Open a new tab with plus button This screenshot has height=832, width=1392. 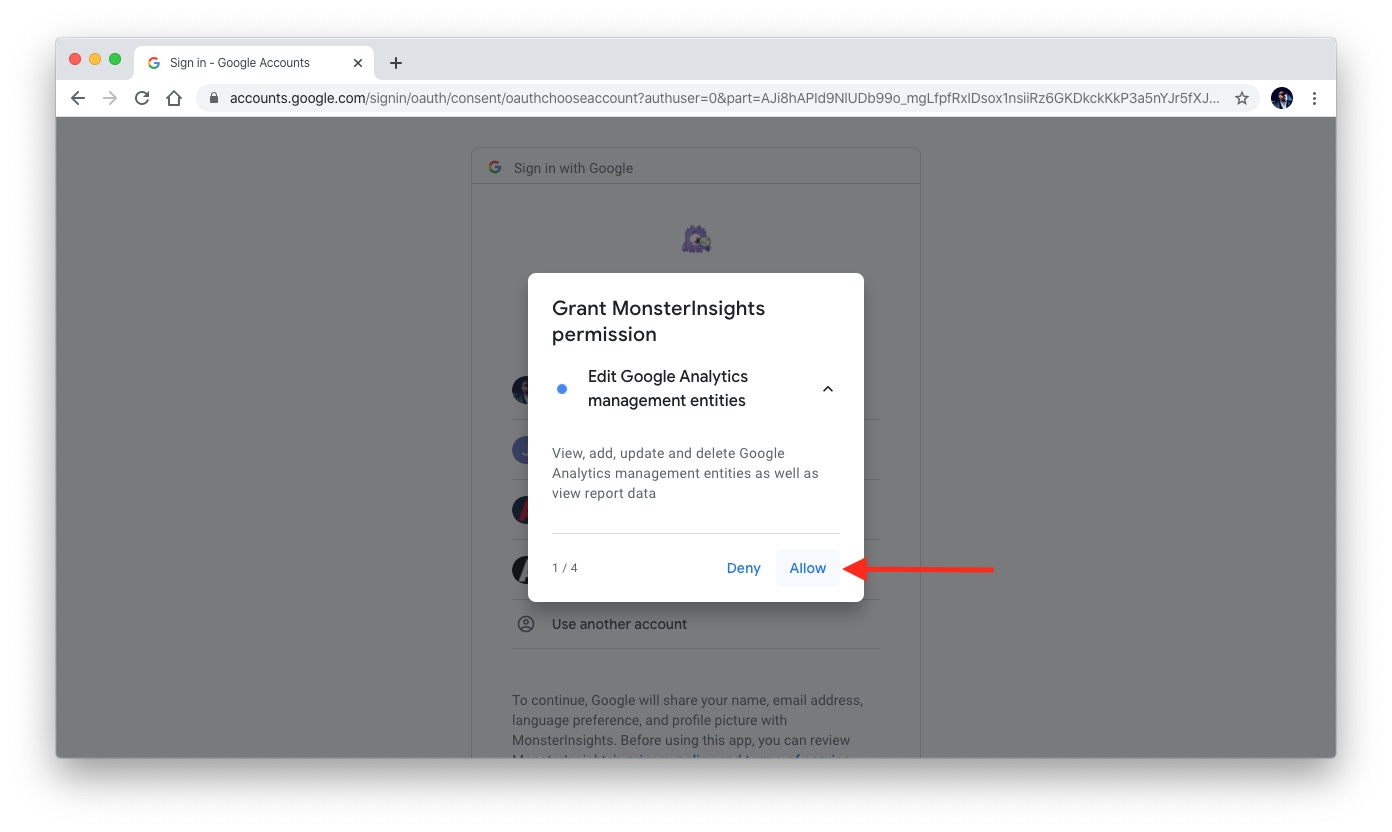(396, 63)
